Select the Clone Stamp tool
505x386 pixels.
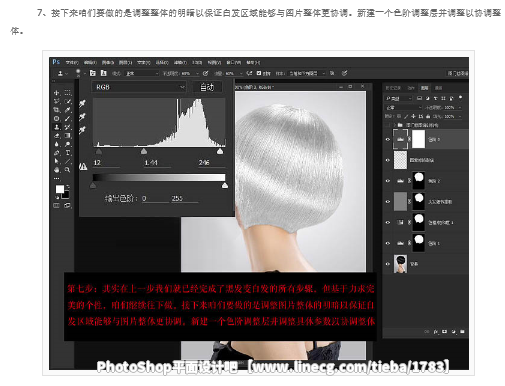57,127
